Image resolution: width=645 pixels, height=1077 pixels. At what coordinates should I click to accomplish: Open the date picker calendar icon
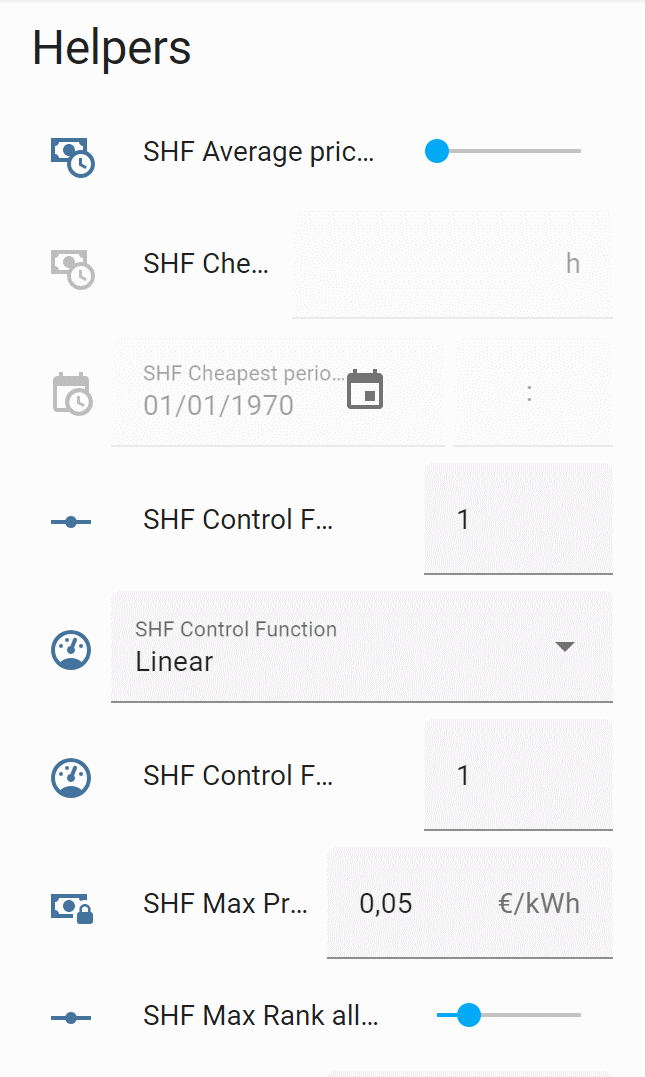click(365, 390)
